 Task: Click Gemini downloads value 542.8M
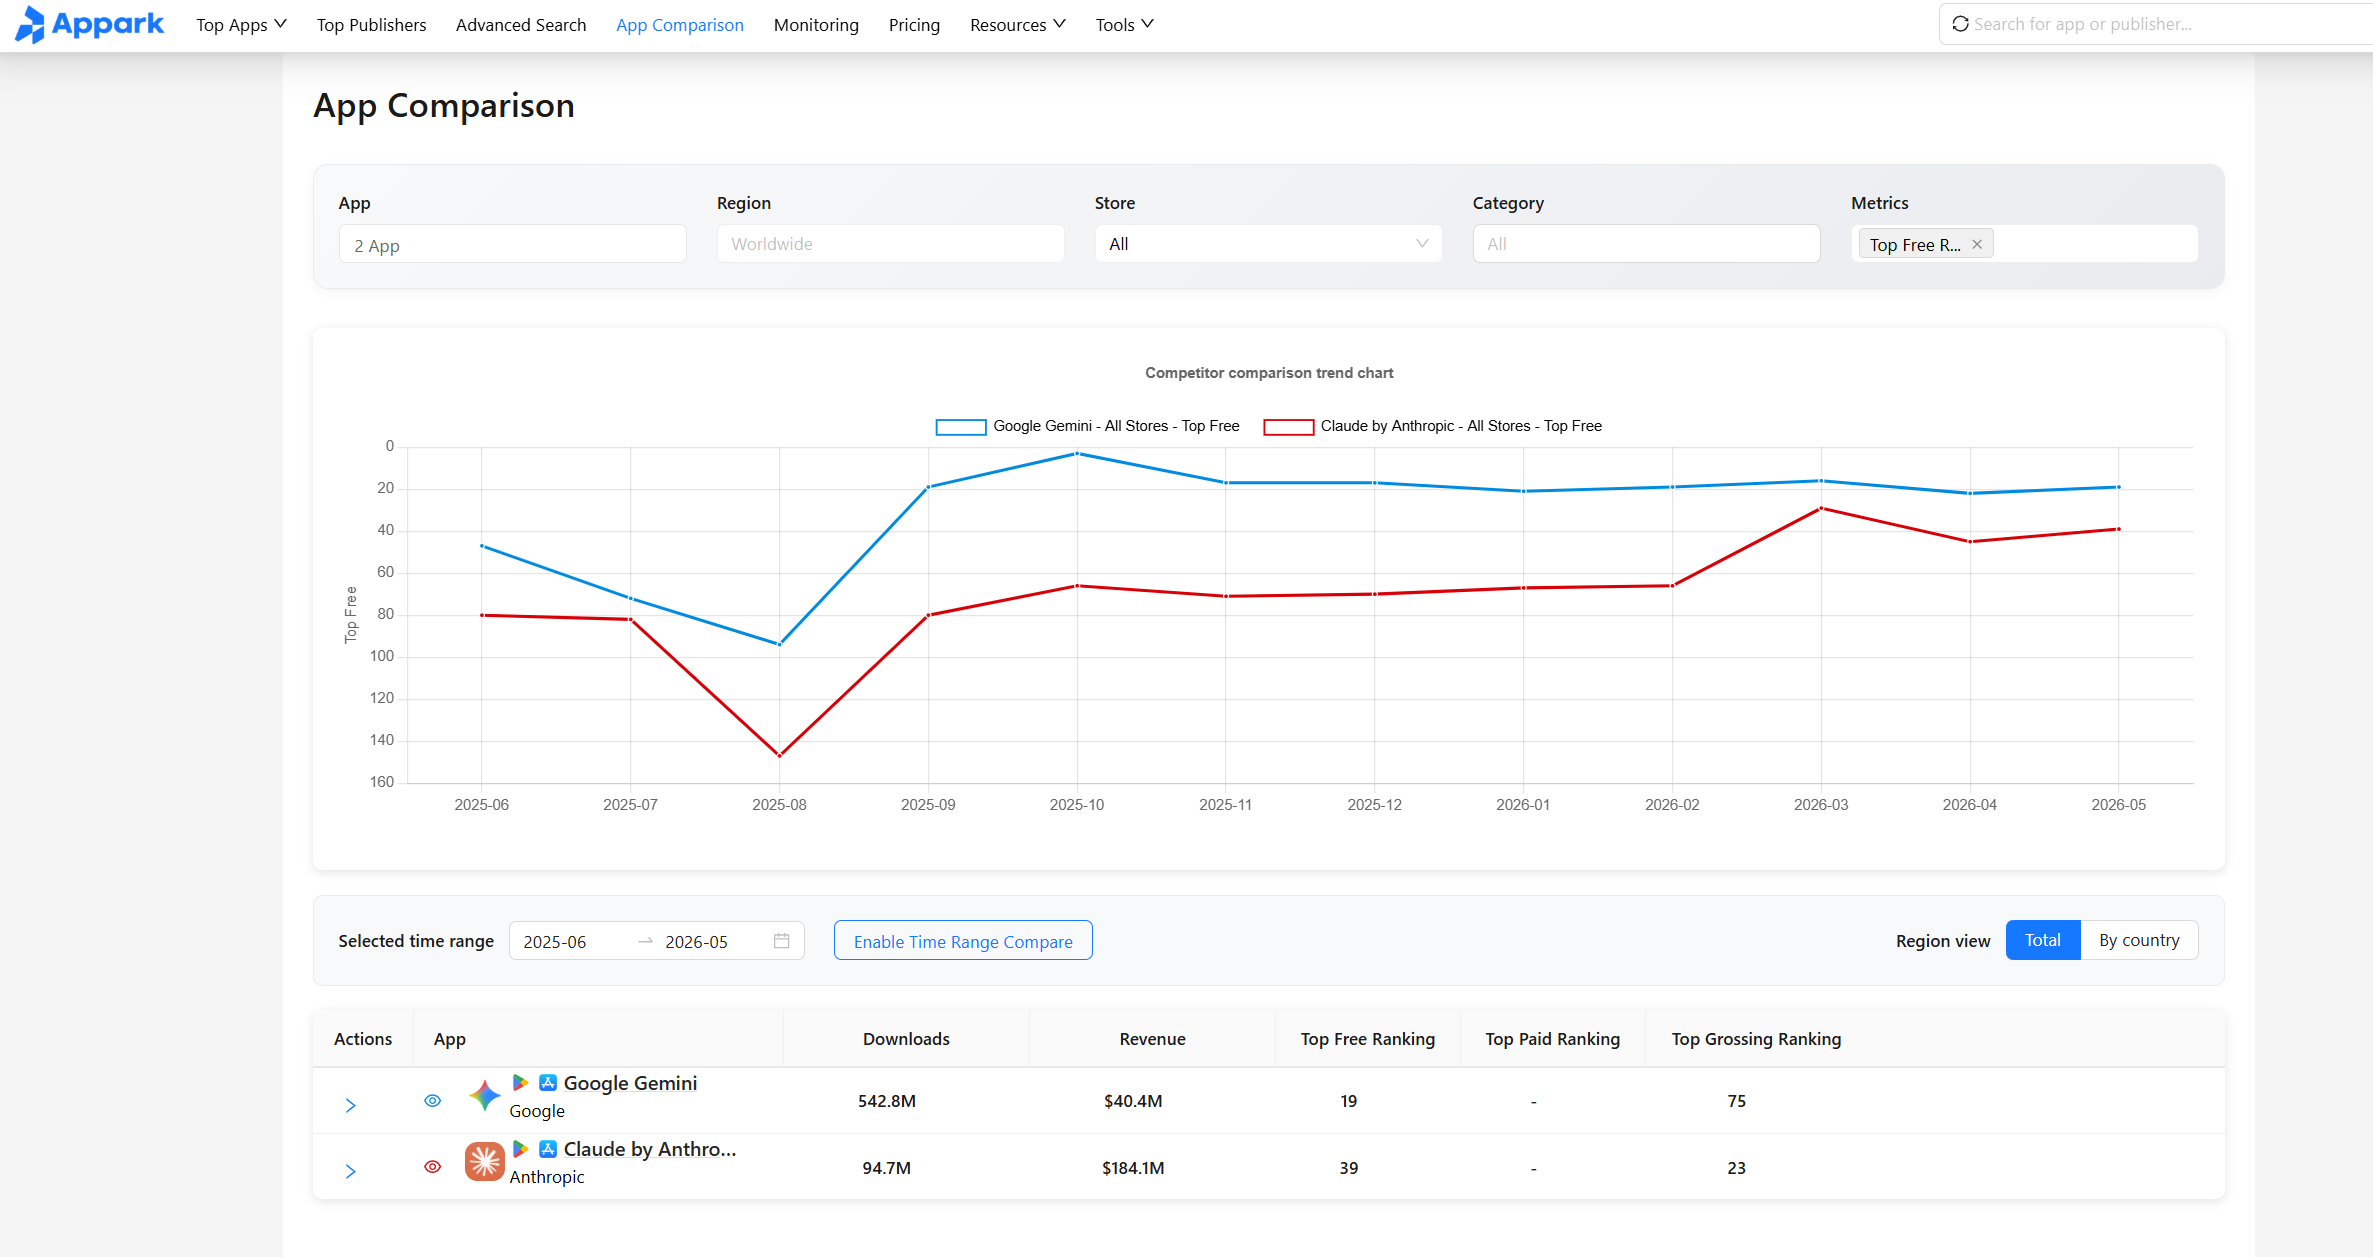[x=887, y=1101]
